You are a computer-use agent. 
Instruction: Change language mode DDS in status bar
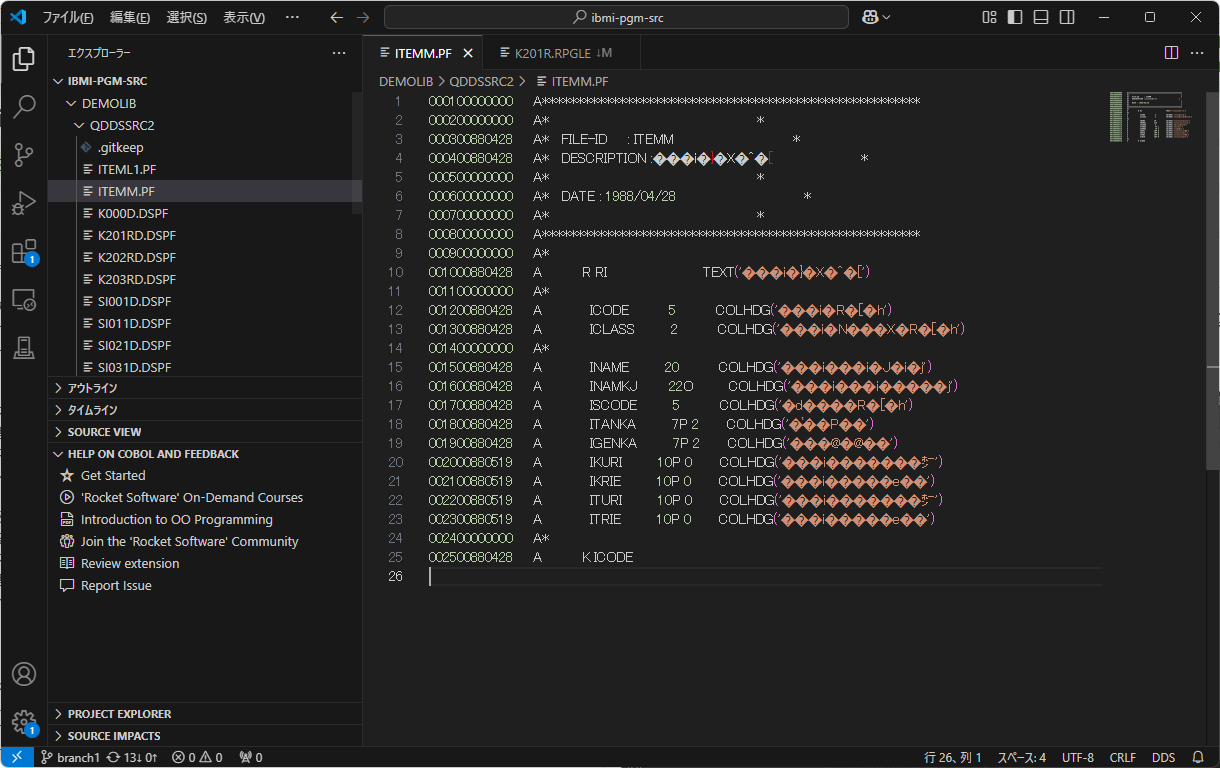1163,757
